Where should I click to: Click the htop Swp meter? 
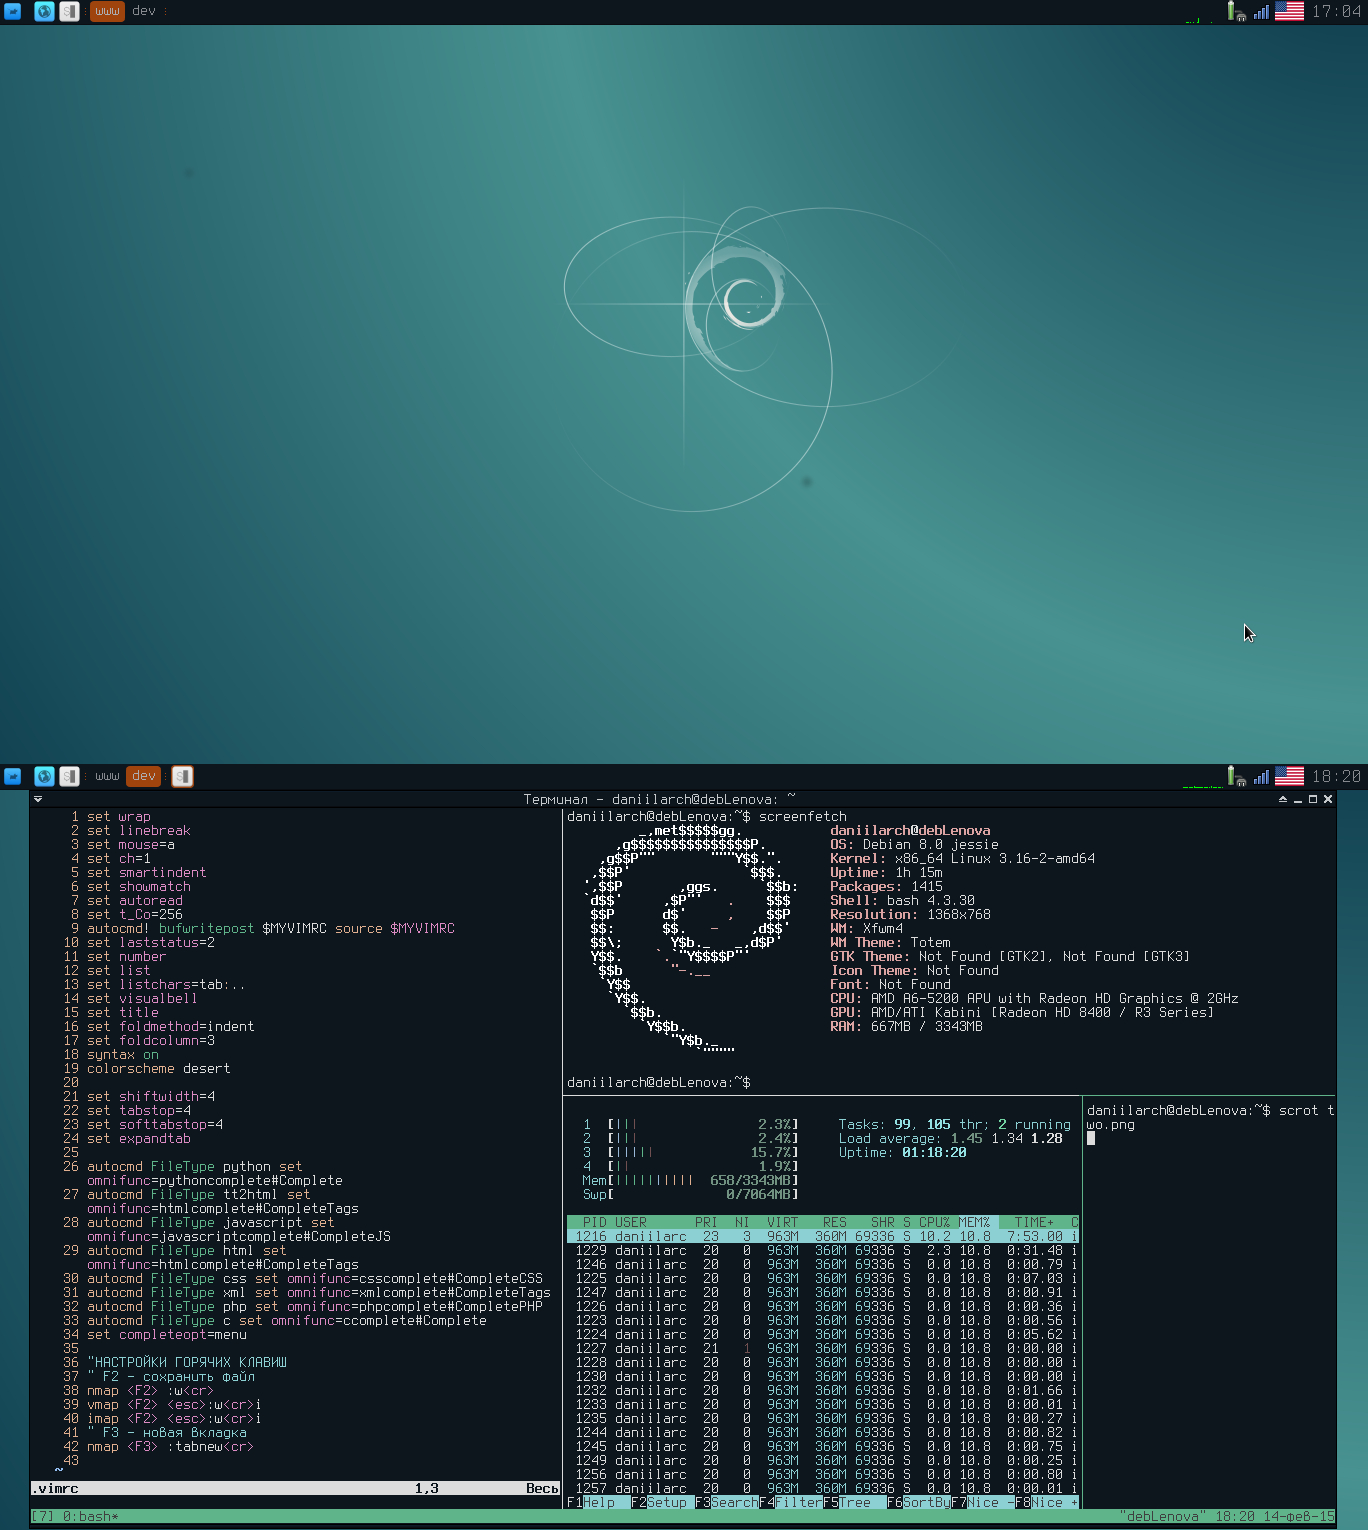coord(691,1194)
